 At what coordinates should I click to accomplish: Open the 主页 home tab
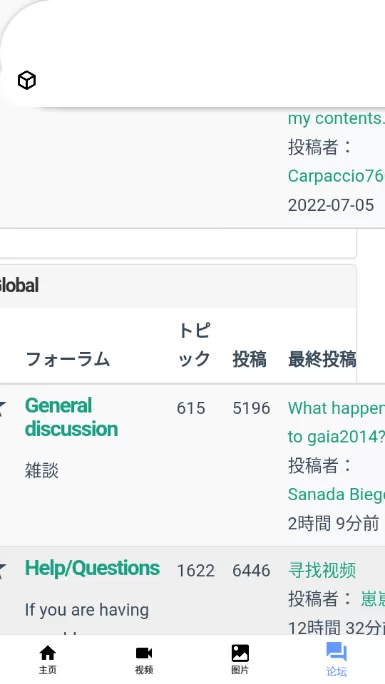click(48, 659)
